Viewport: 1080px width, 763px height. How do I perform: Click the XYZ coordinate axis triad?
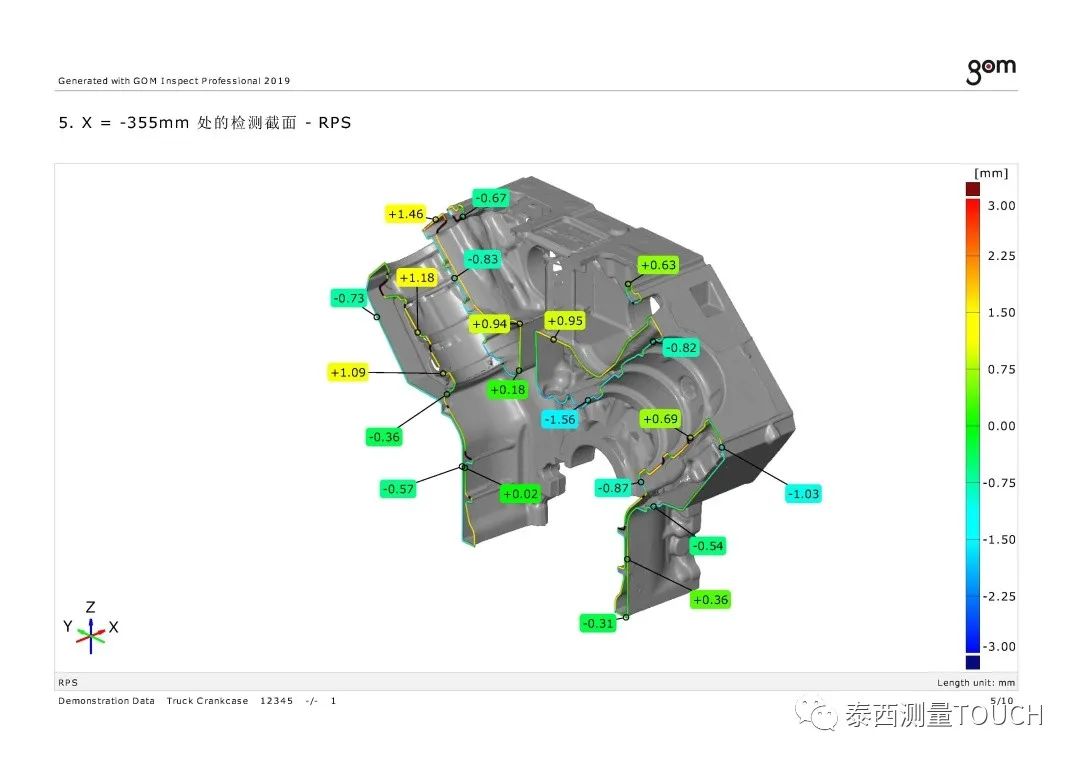pyautogui.click(x=91, y=627)
